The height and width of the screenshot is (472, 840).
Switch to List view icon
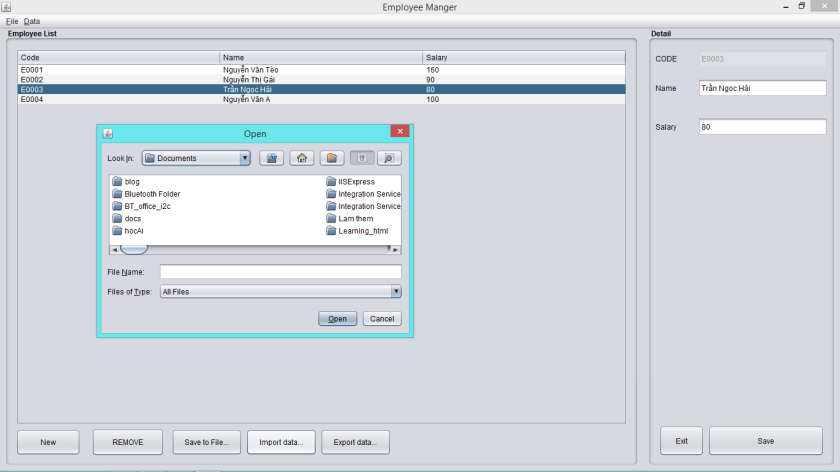[x=362, y=158]
